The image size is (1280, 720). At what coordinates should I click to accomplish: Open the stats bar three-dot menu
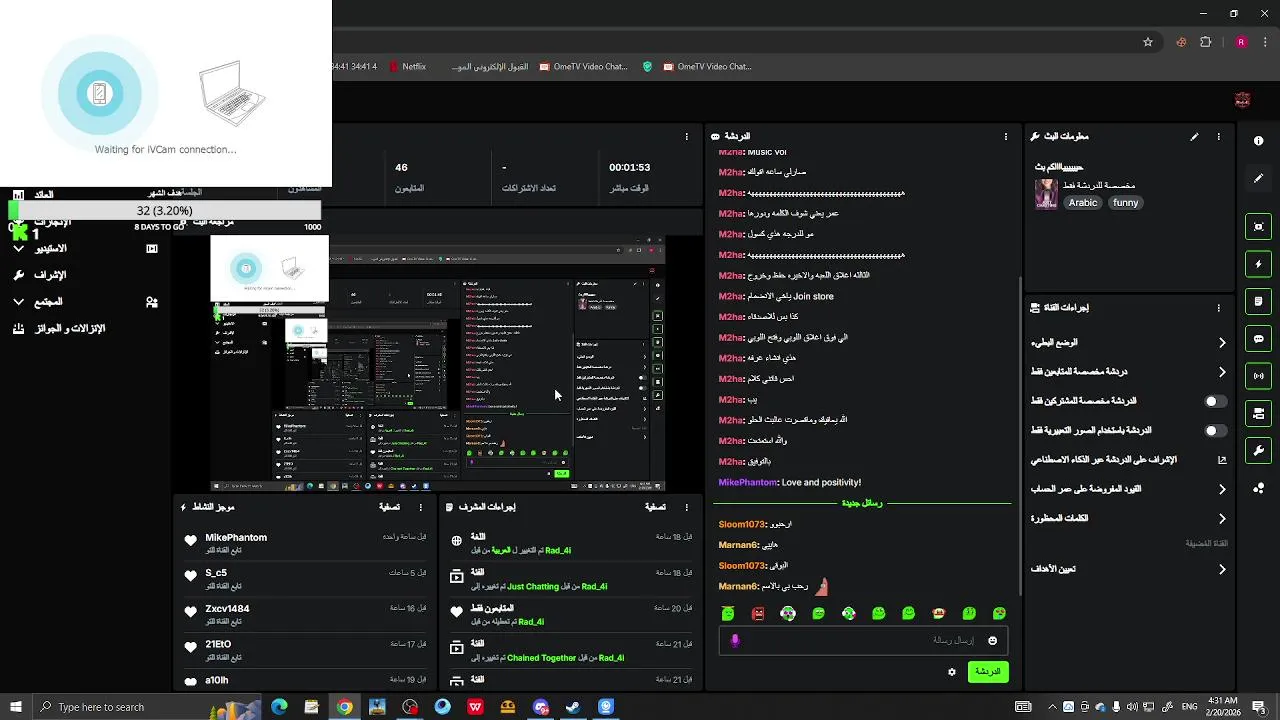pos(686,137)
